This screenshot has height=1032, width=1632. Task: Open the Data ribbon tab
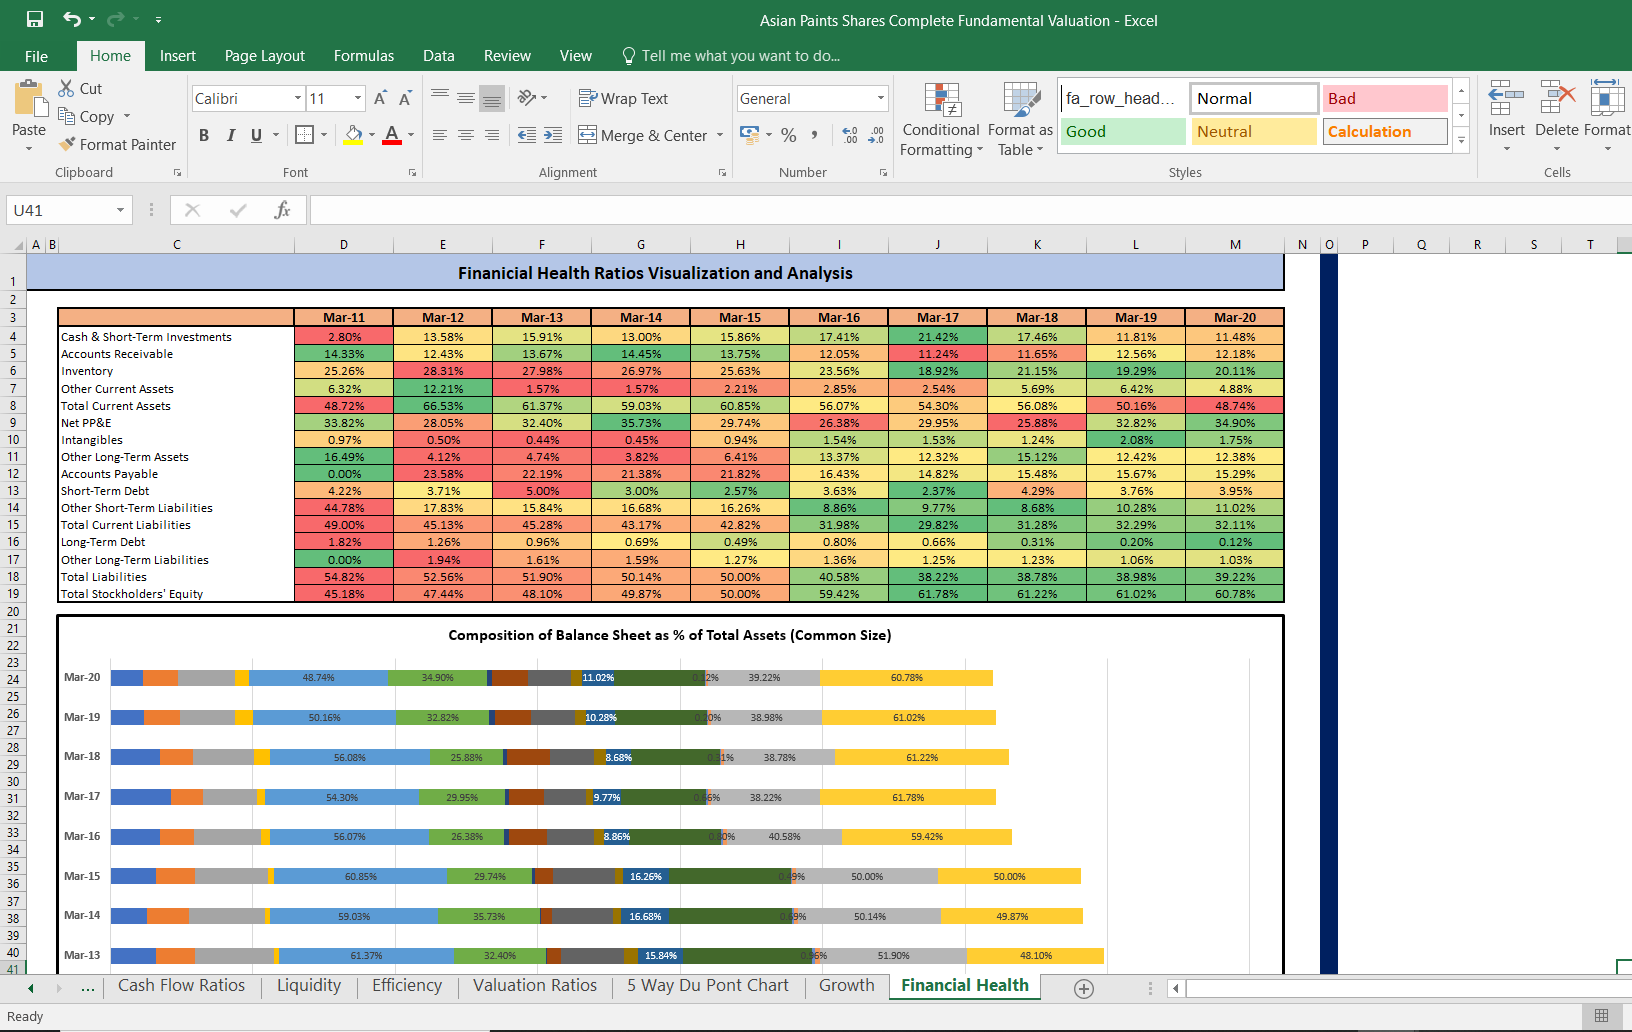coord(439,56)
